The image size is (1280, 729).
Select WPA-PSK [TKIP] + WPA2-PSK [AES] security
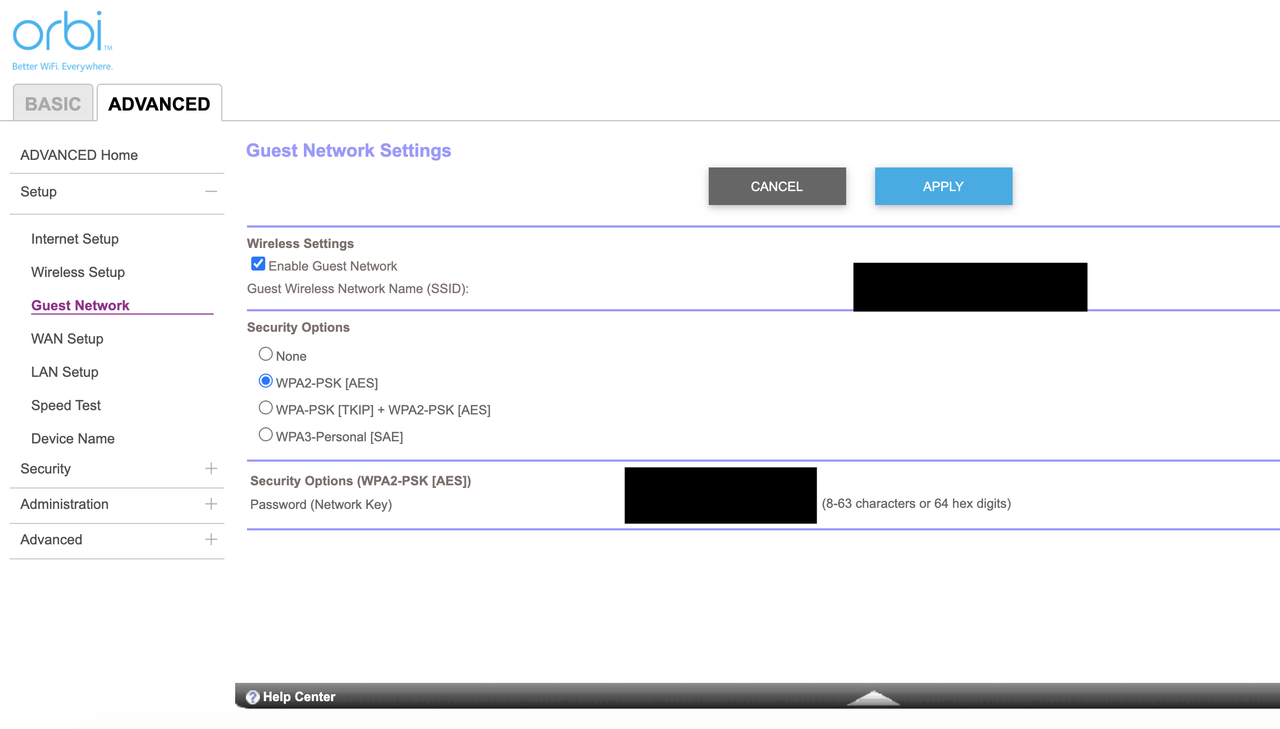(x=266, y=407)
